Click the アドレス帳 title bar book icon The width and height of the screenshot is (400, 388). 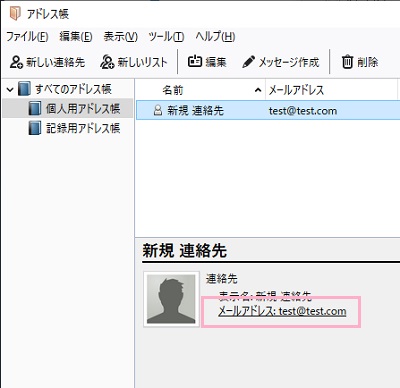point(15,13)
